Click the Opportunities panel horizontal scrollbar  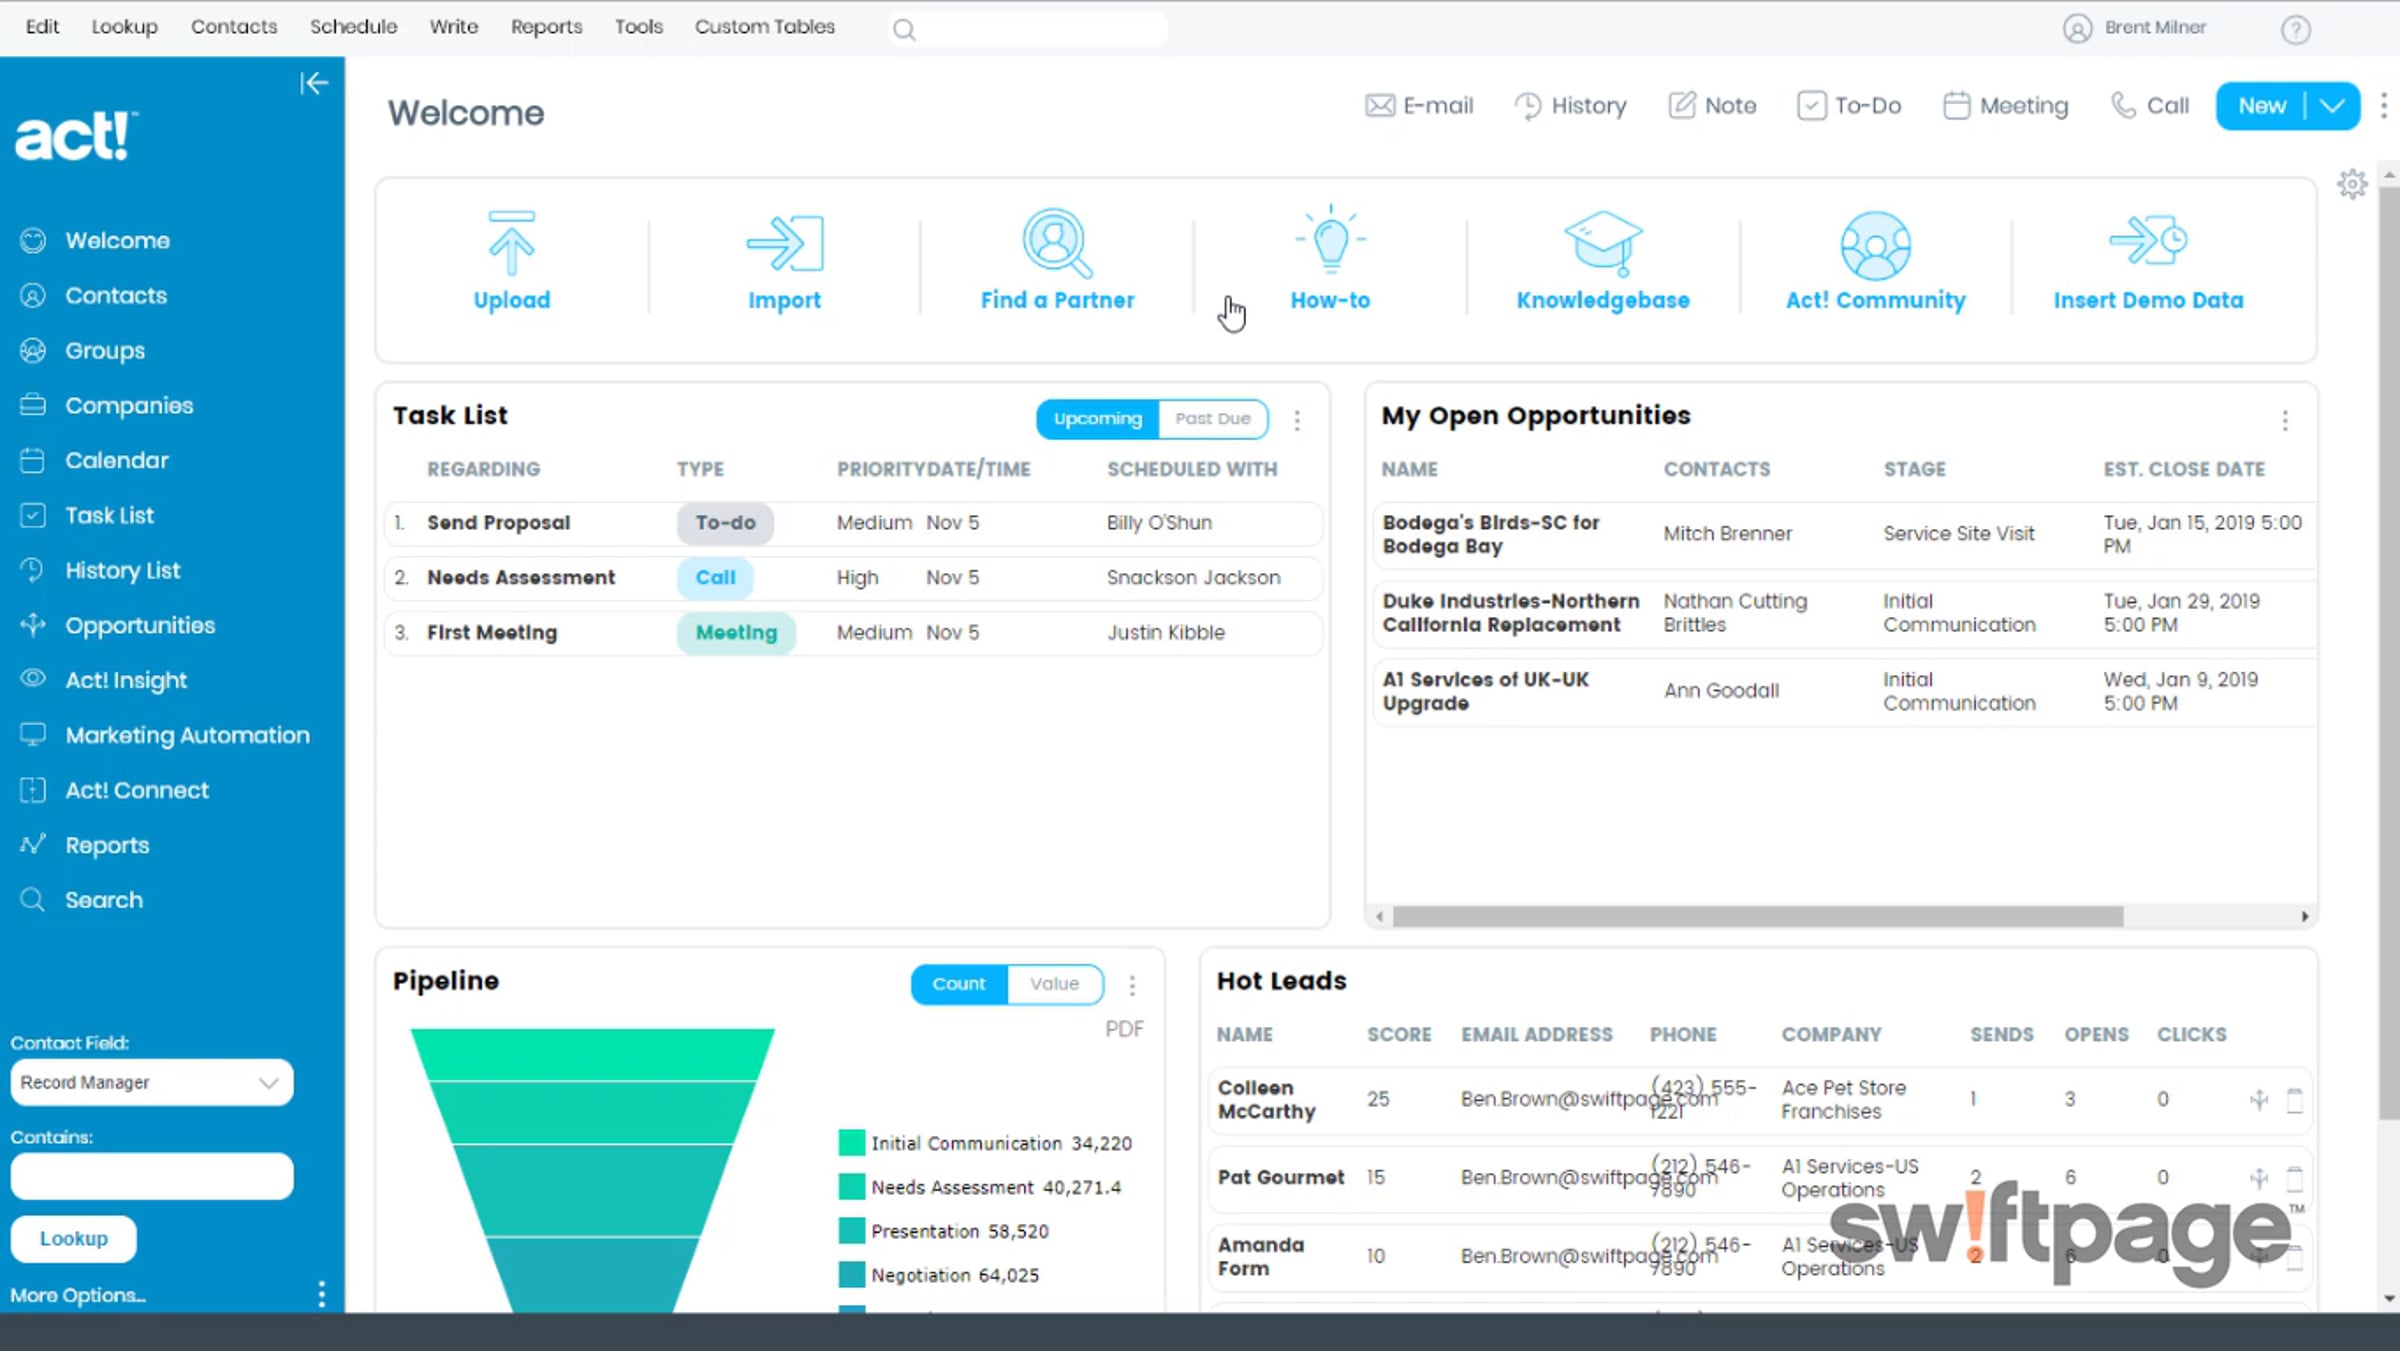click(x=1758, y=916)
